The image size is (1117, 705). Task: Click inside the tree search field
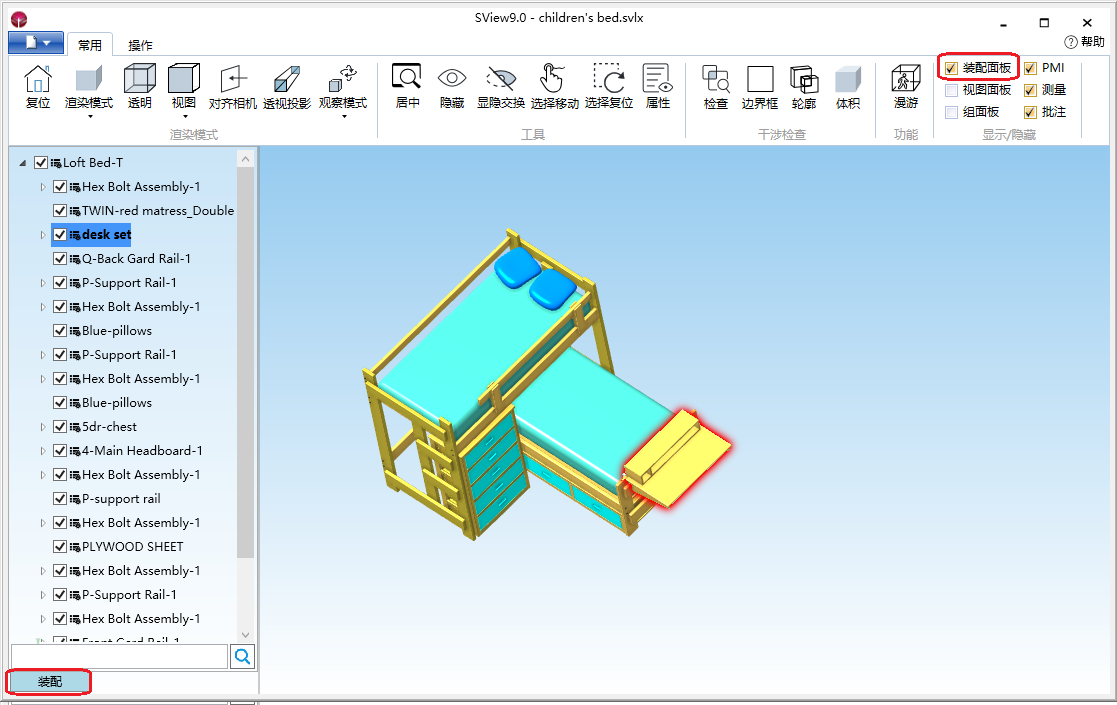click(120, 657)
